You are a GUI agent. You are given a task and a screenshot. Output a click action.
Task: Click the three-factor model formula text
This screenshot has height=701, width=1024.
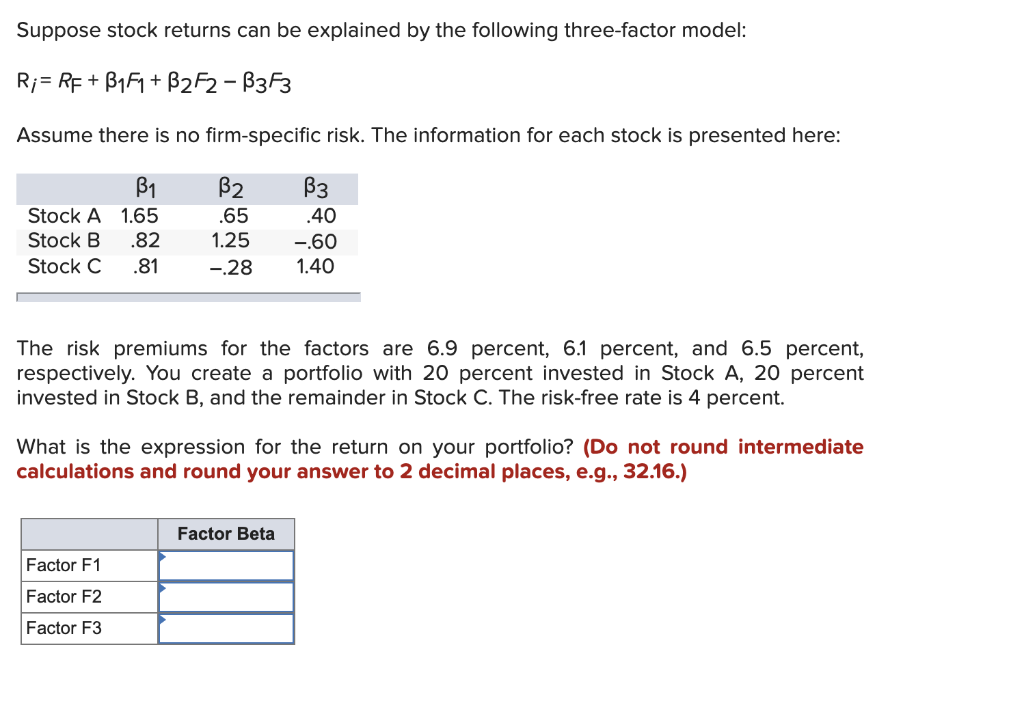click(x=155, y=82)
